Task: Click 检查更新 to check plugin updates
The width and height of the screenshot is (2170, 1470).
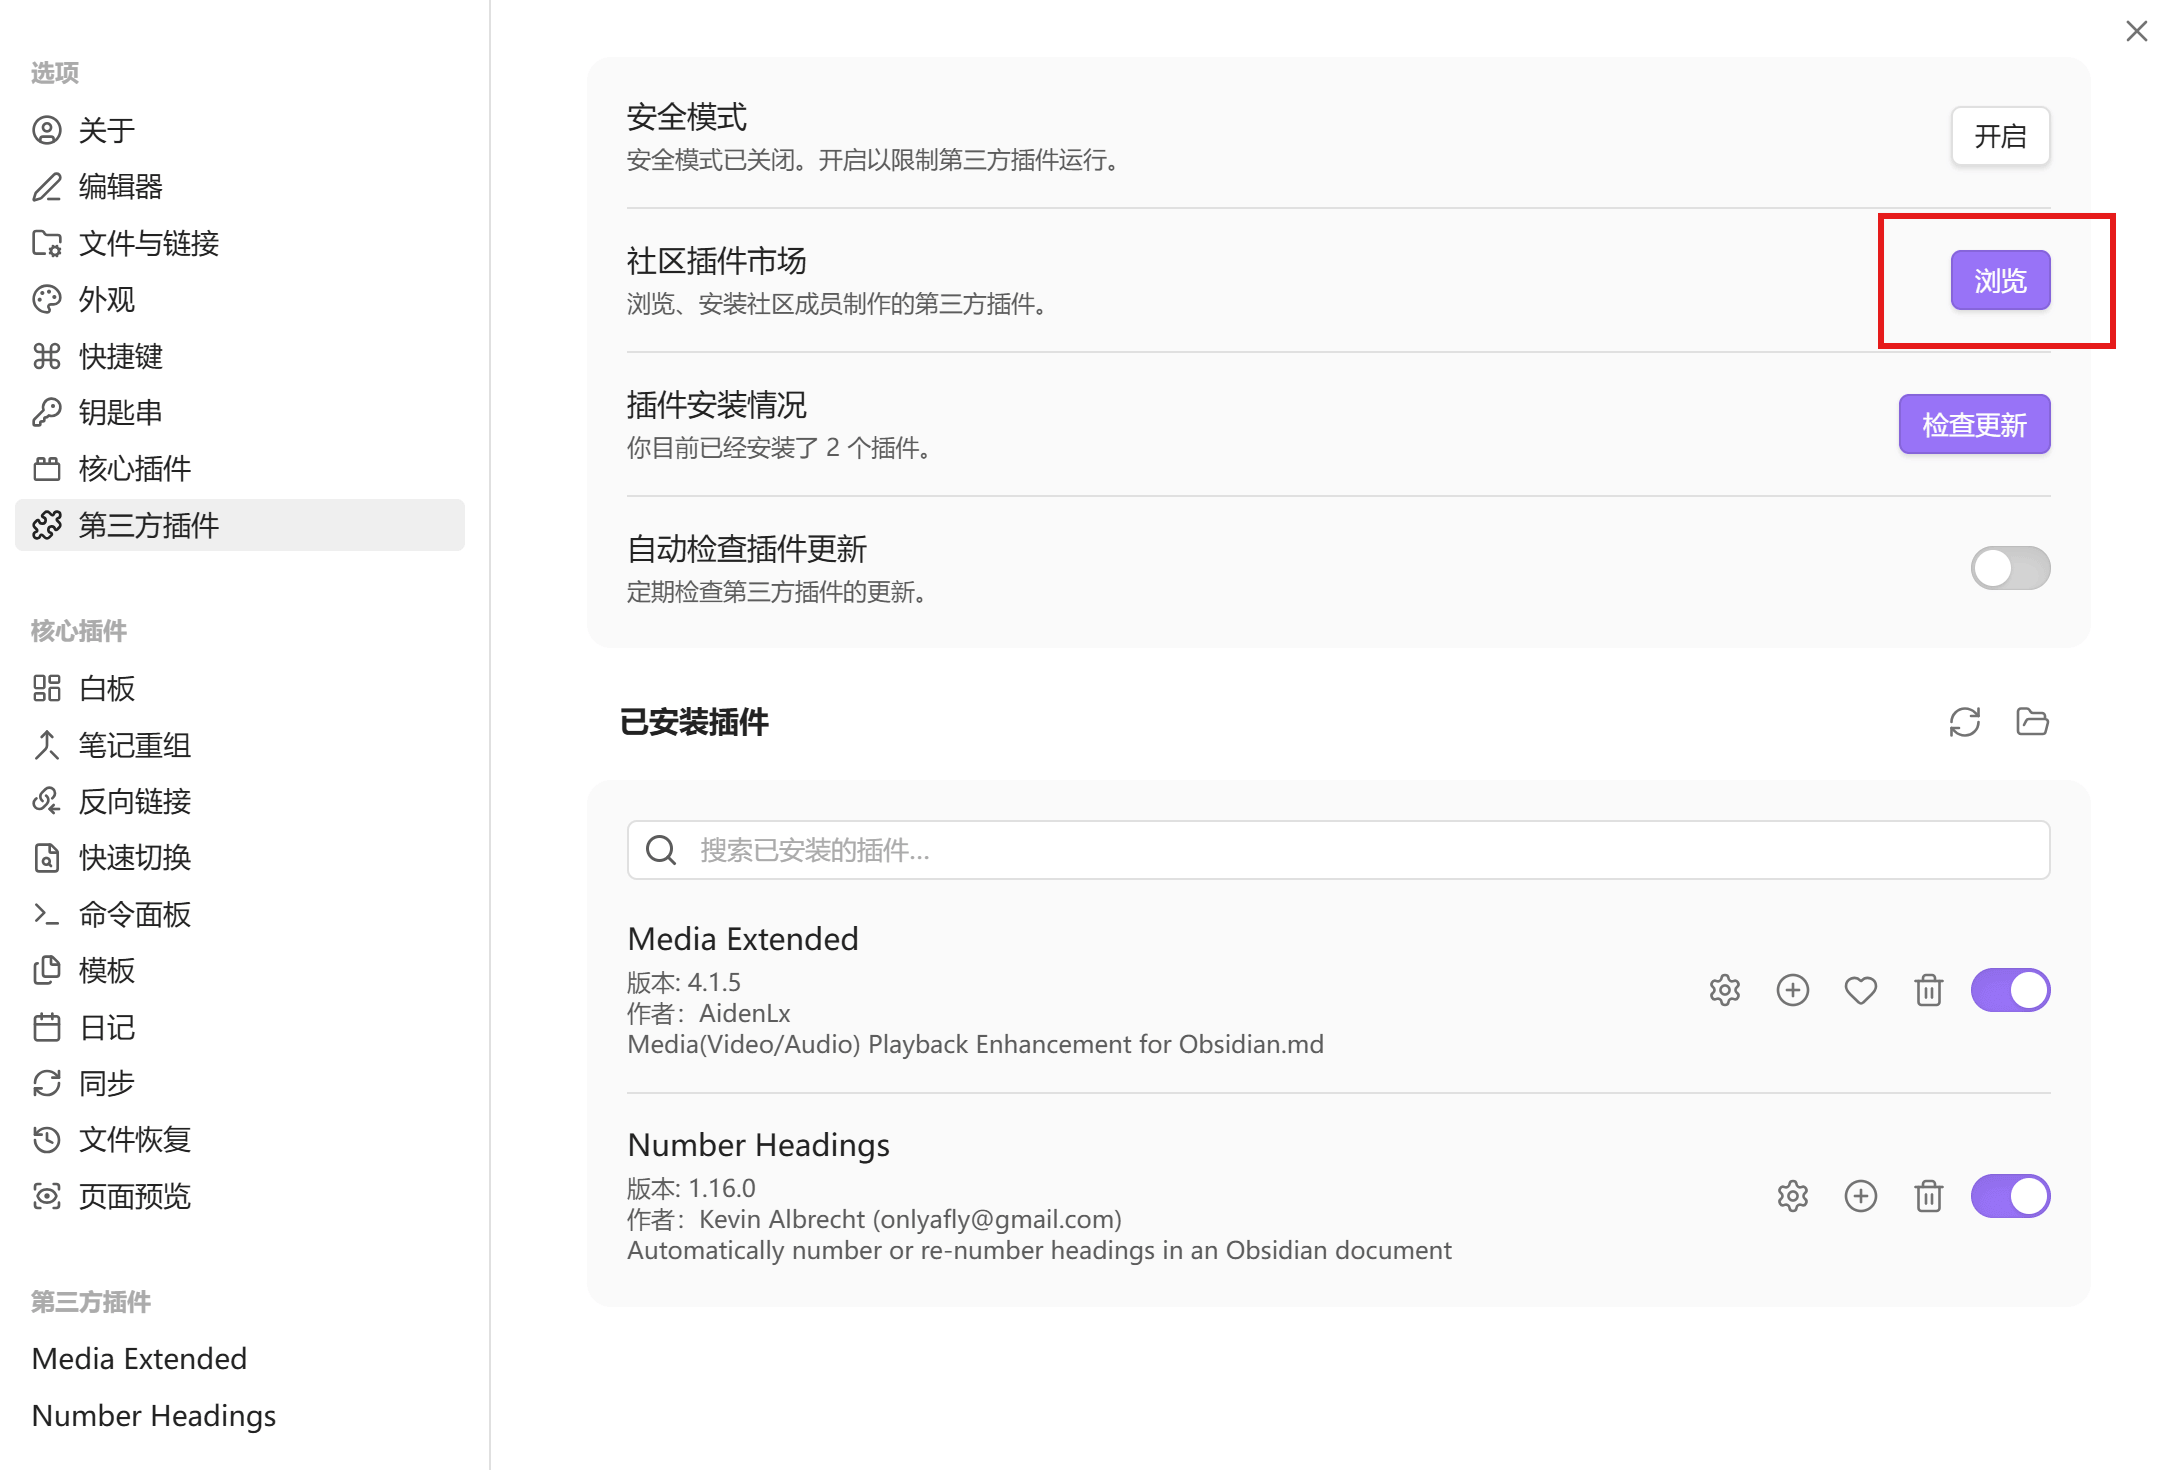Action: pyautogui.click(x=1973, y=424)
